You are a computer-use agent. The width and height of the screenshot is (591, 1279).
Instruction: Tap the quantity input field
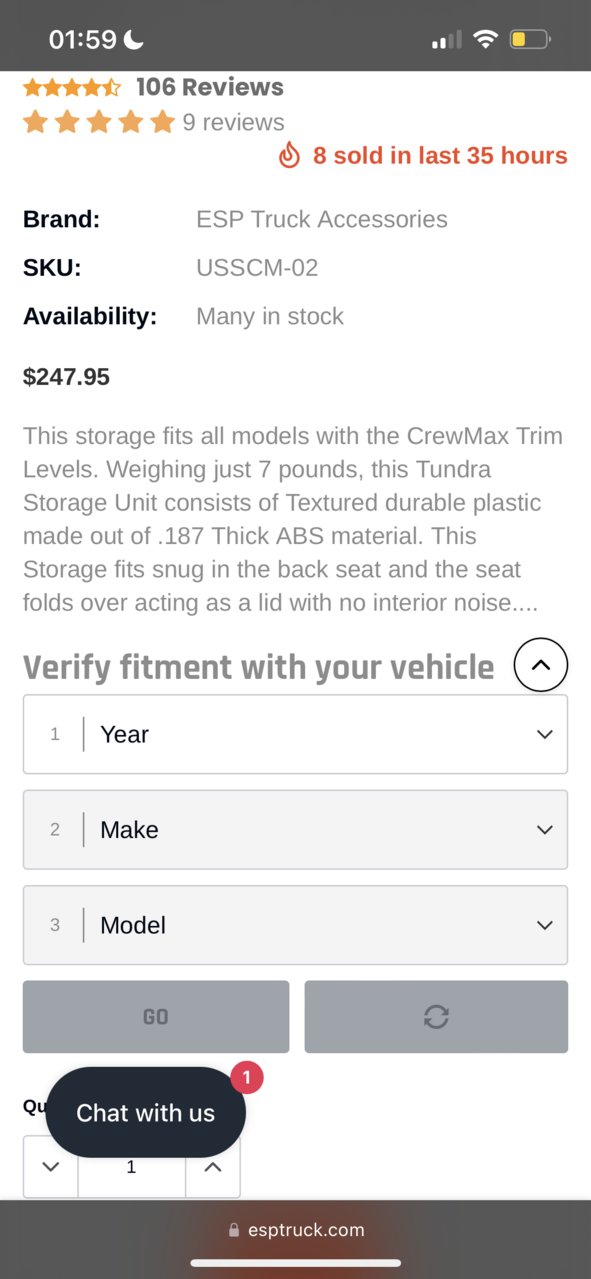(x=132, y=1166)
